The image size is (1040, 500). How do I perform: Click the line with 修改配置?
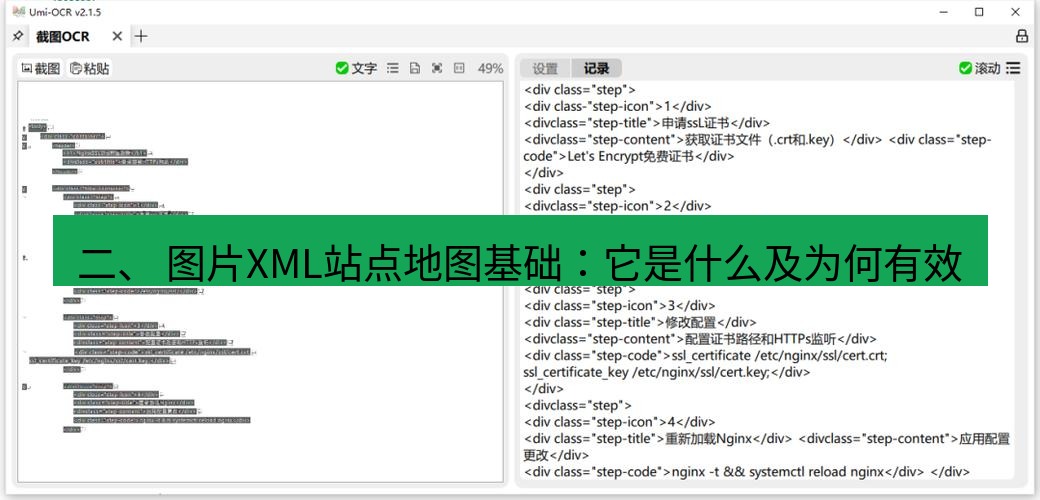coord(640,322)
